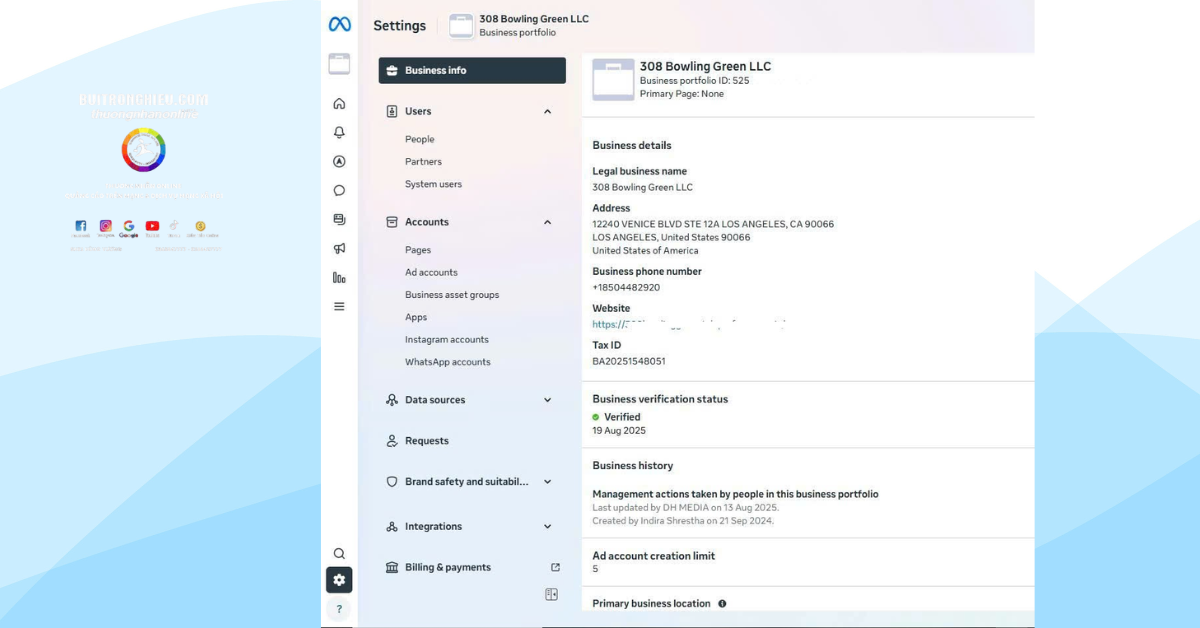This screenshot has height=628, width=1200.
Task: Click the Legal business name value
Action: click(642, 187)
